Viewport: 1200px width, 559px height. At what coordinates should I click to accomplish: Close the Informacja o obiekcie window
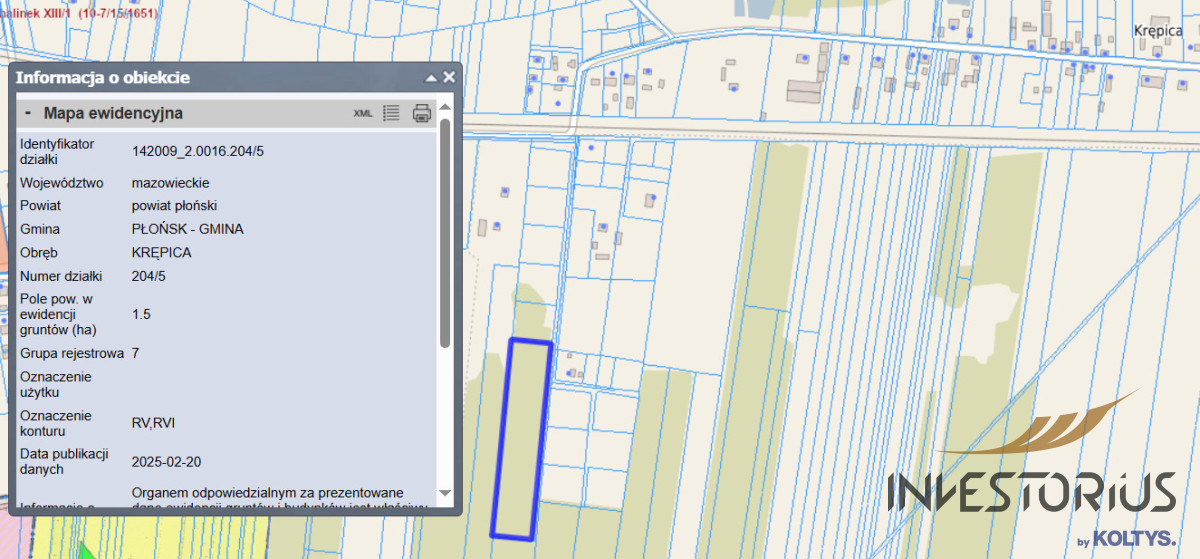[x=449, y=77]
